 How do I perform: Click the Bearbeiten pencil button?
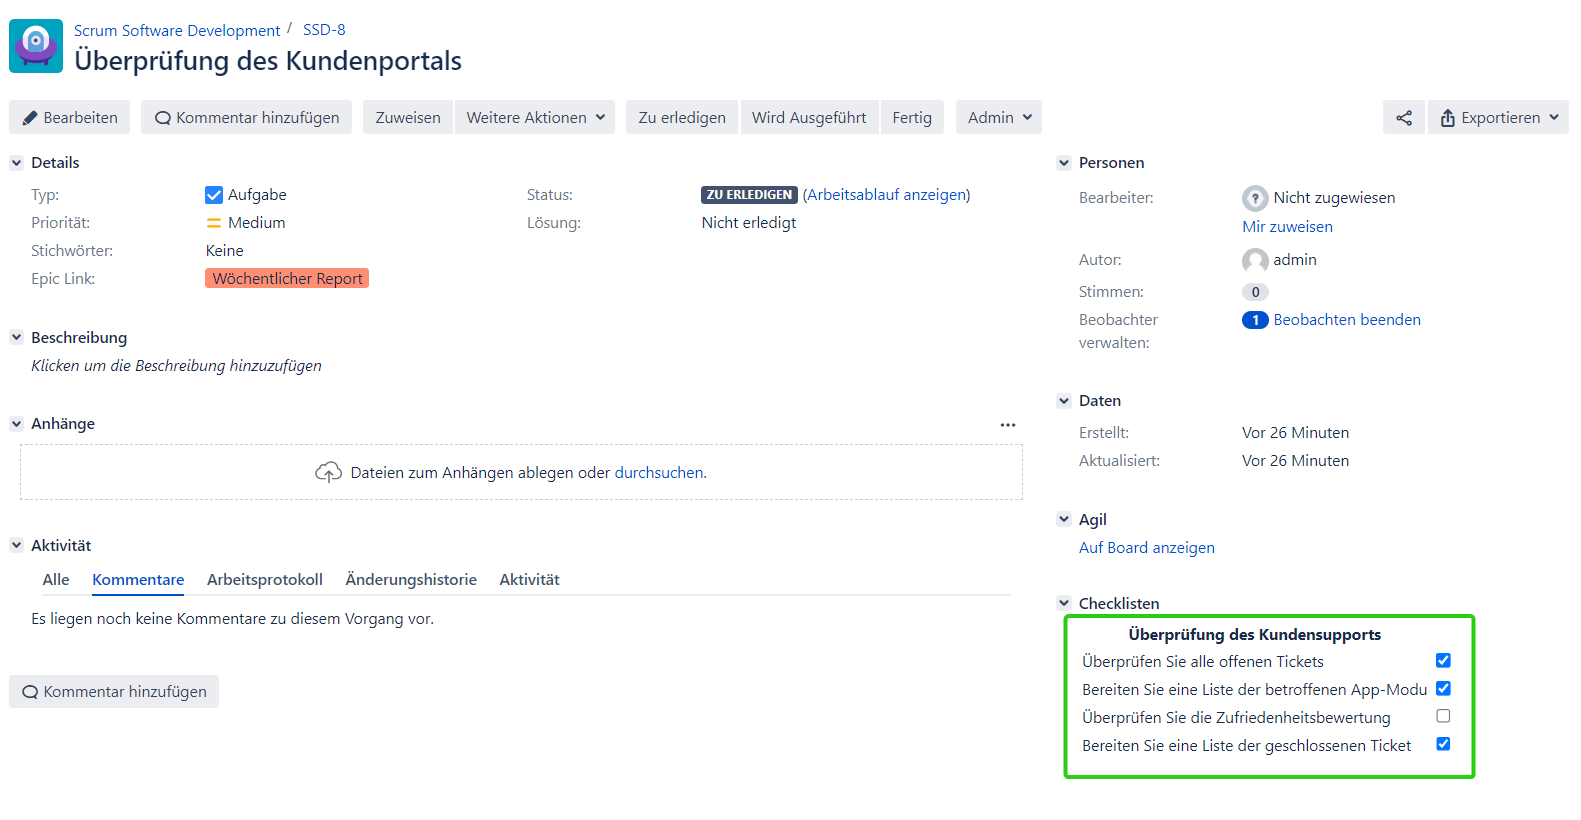pyautogui.click(x=70, y=118)
